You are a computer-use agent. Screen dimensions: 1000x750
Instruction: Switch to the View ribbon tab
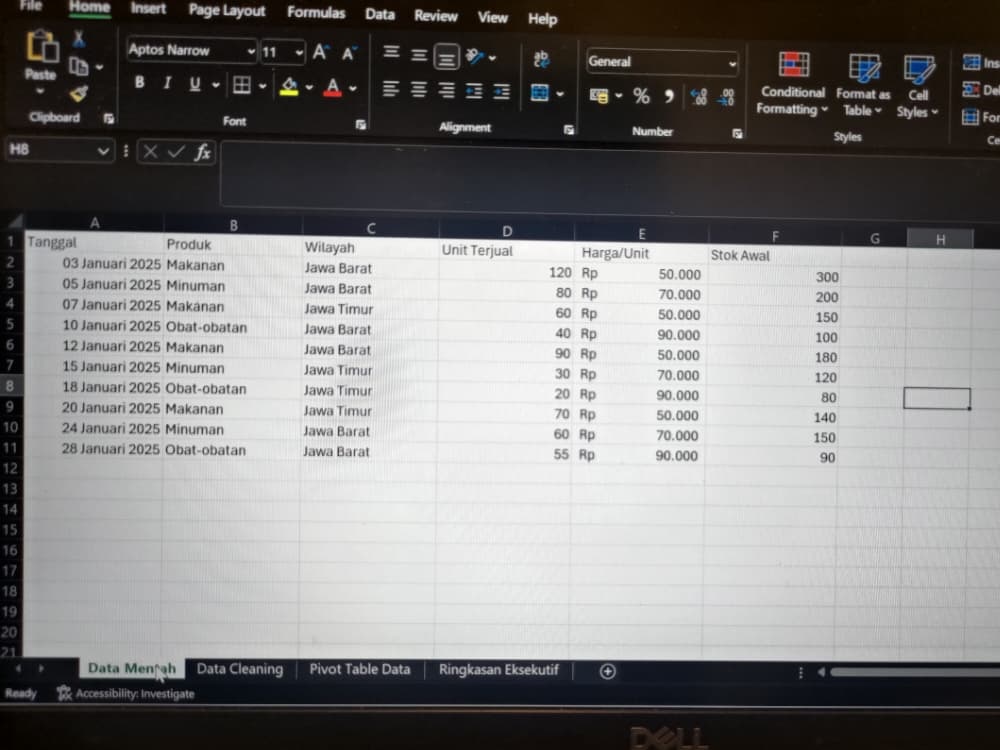tap(492, 17)
